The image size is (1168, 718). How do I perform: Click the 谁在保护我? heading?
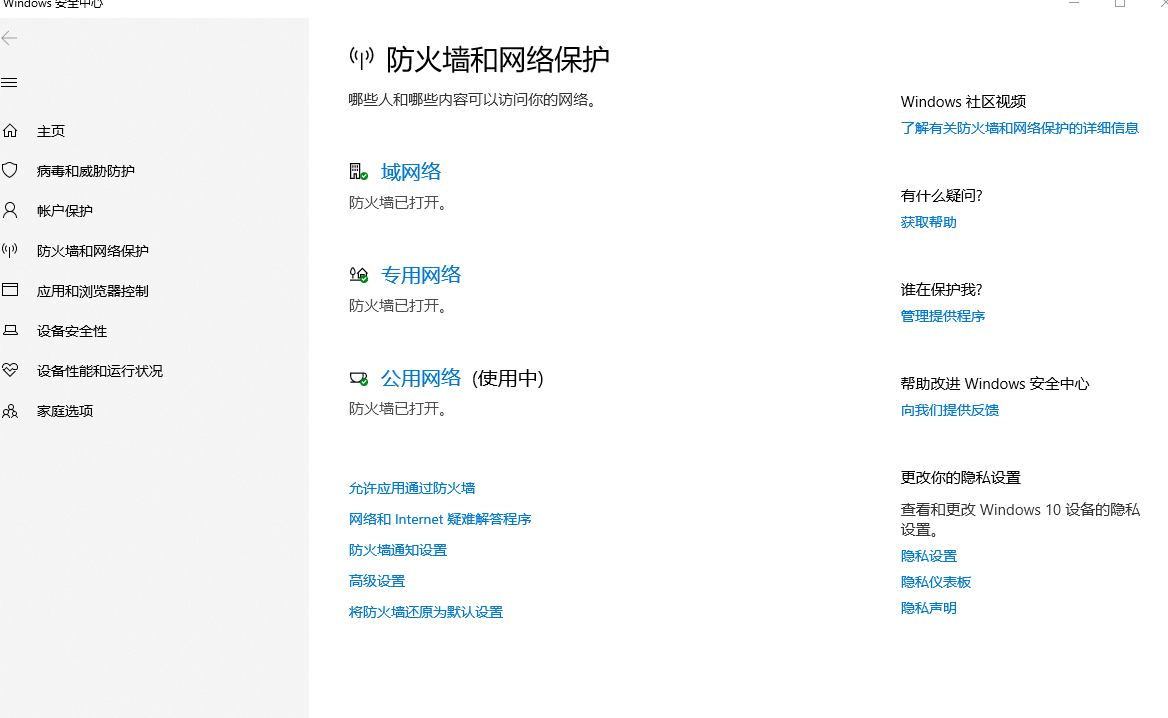pos(942,289)
